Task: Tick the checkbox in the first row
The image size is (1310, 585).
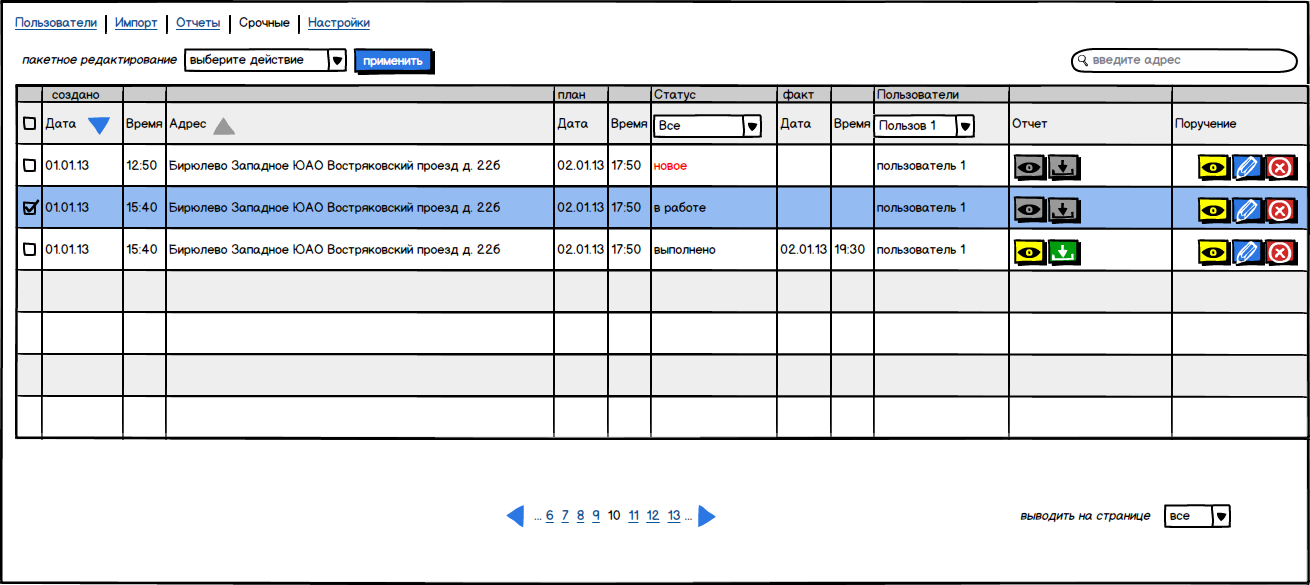Action: 29,165
